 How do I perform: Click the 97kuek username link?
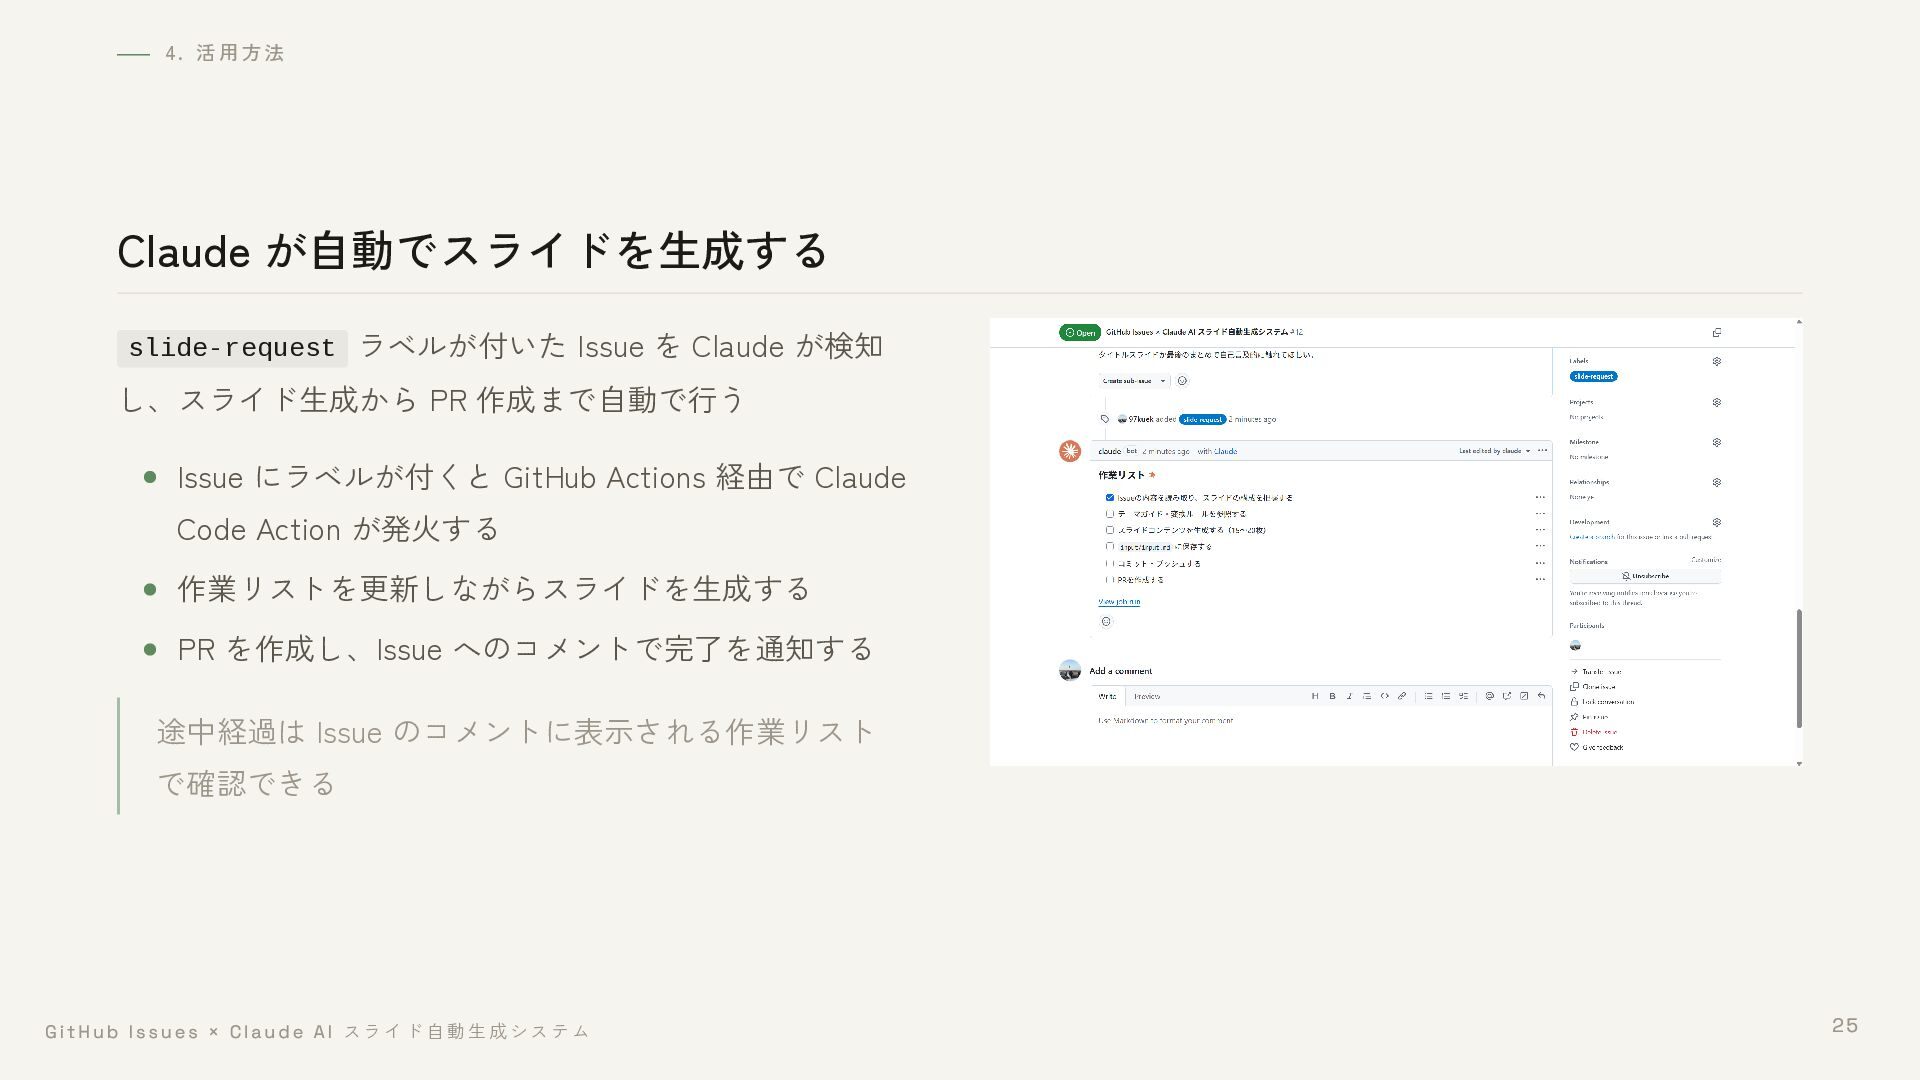[1141, 419]
